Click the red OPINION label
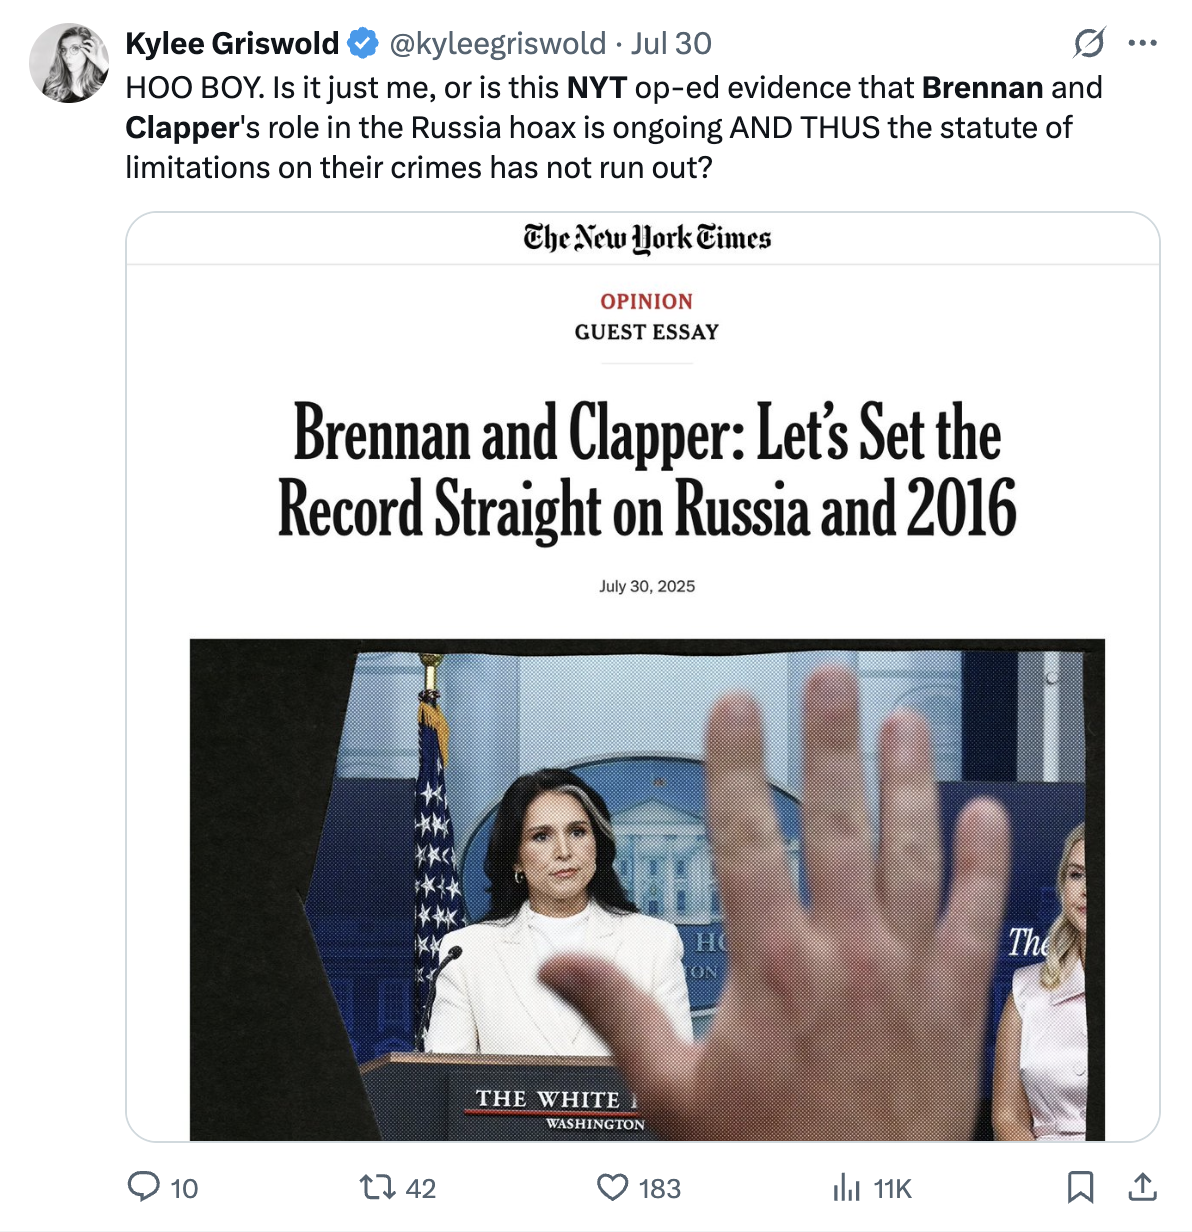This screenshot has height=1232, width=1192. (x=646, y=301)
